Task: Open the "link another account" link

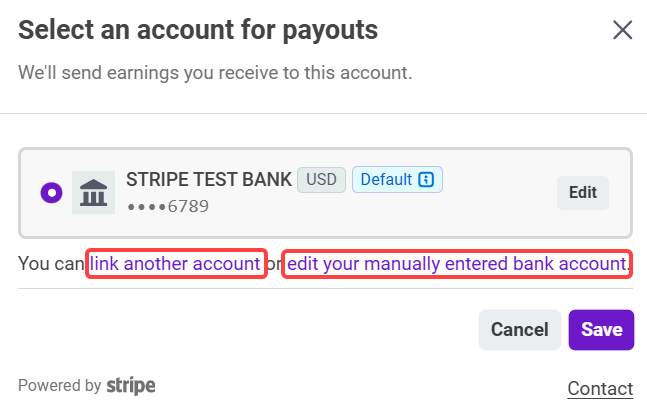Action: pos(176,264)
